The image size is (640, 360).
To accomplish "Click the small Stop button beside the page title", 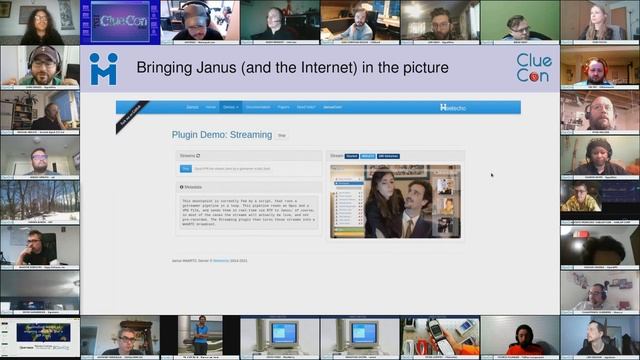I will (282, 136).
